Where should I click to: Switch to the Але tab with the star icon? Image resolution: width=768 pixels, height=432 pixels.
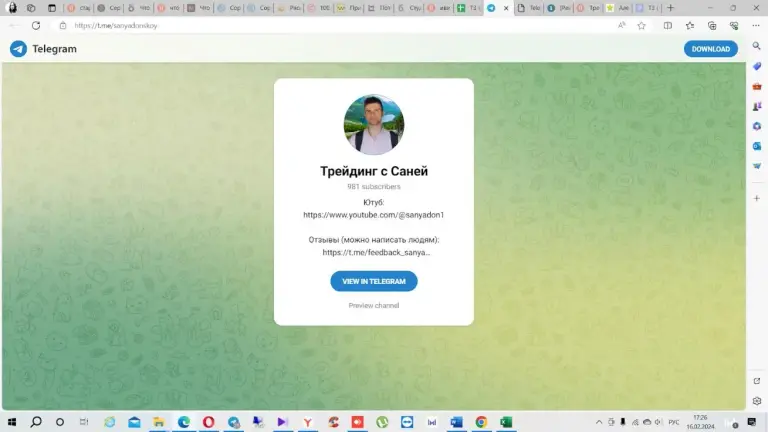tap(618, 8)
